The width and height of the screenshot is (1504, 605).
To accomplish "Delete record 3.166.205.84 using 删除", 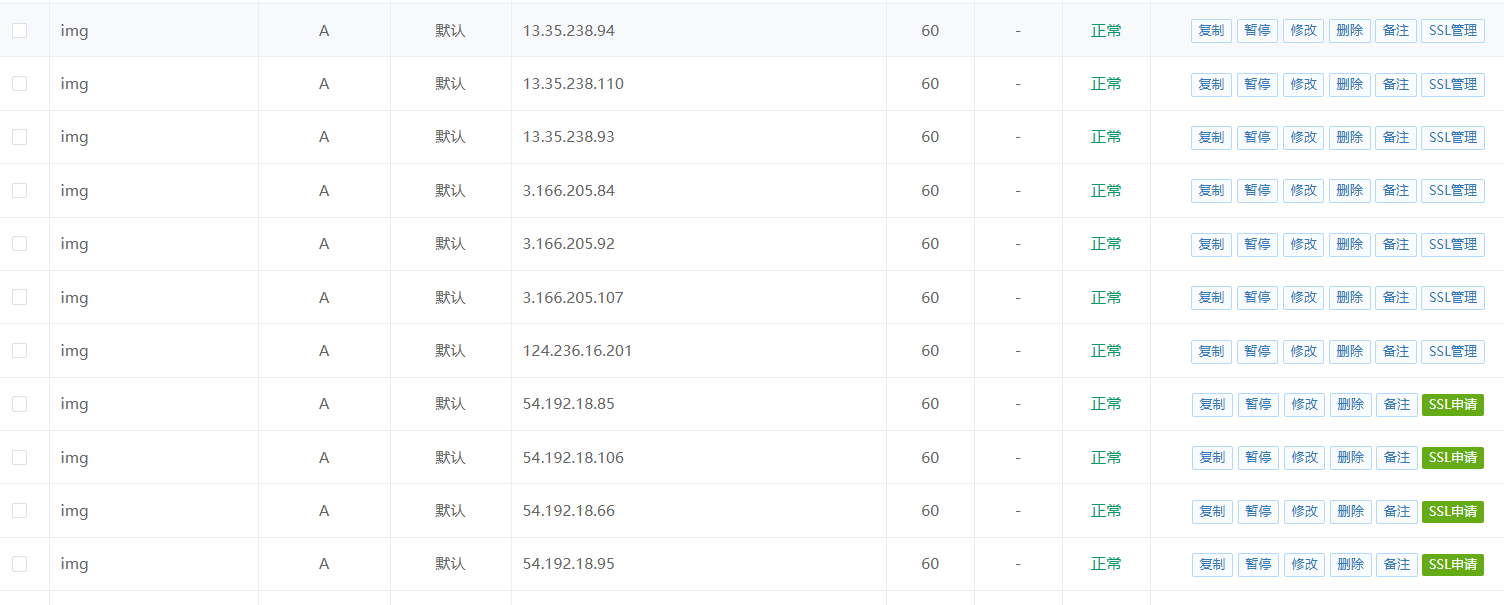I will pyautogui.click(x=1349, y=191).
